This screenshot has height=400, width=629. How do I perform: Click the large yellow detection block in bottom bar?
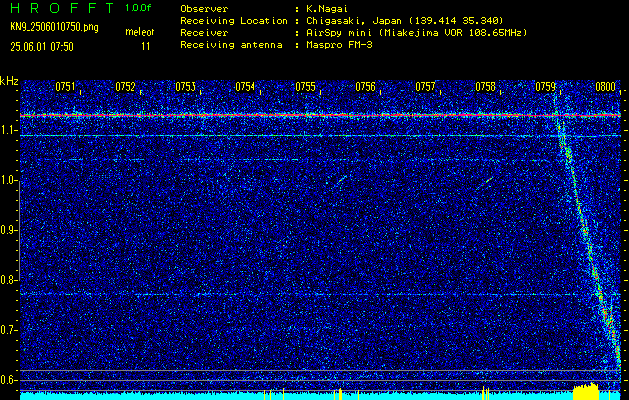point(586,392)
